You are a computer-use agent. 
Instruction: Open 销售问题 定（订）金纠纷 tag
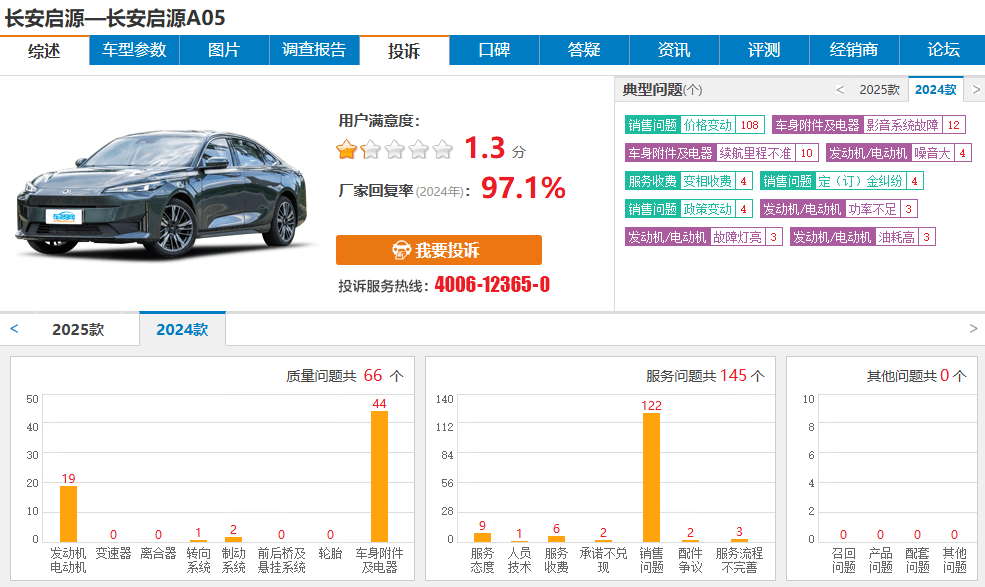point(842,181)
